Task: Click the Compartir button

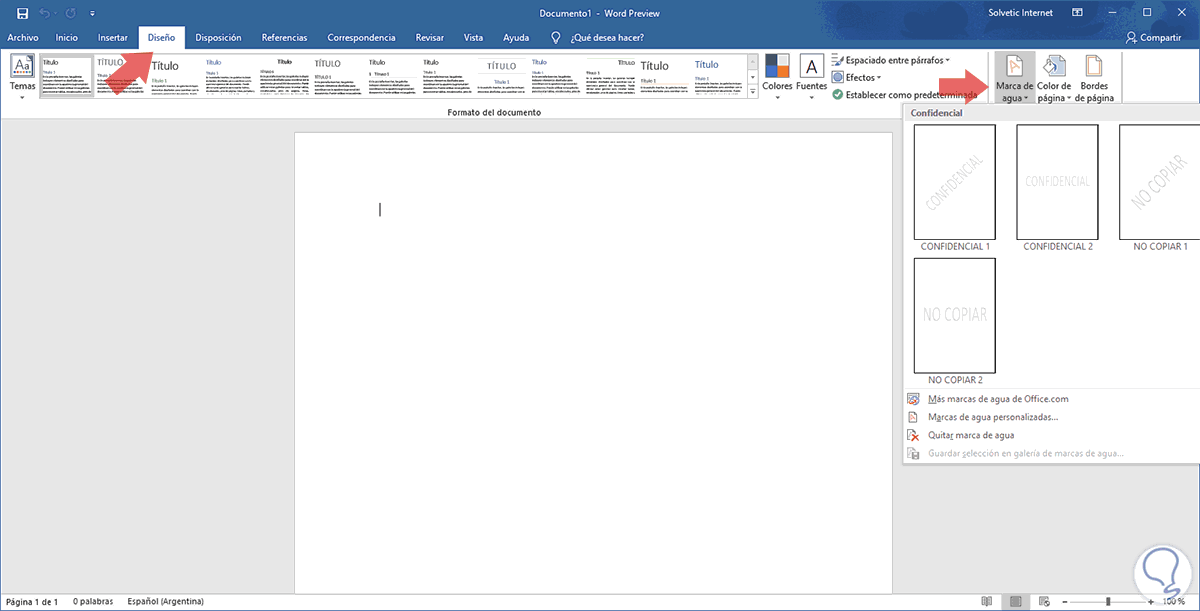Action: tap(1153, 38)
